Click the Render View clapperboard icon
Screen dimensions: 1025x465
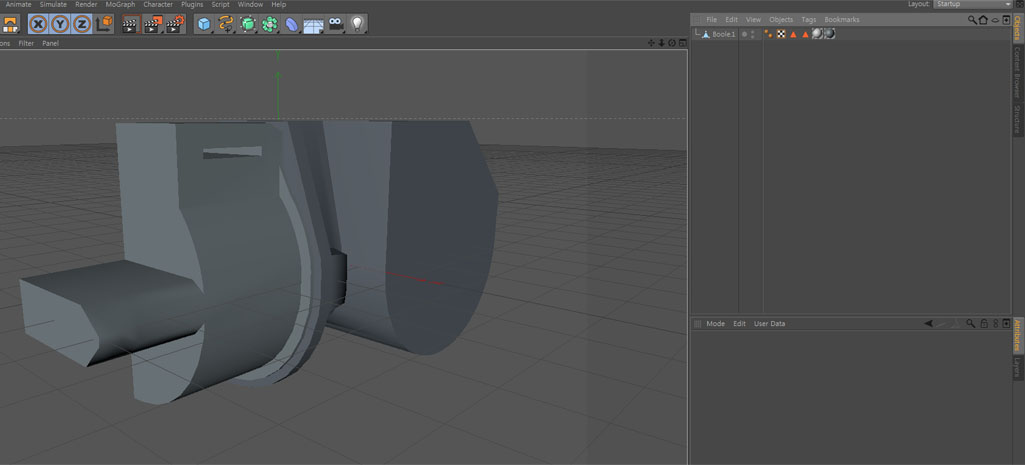coord(130,24)
